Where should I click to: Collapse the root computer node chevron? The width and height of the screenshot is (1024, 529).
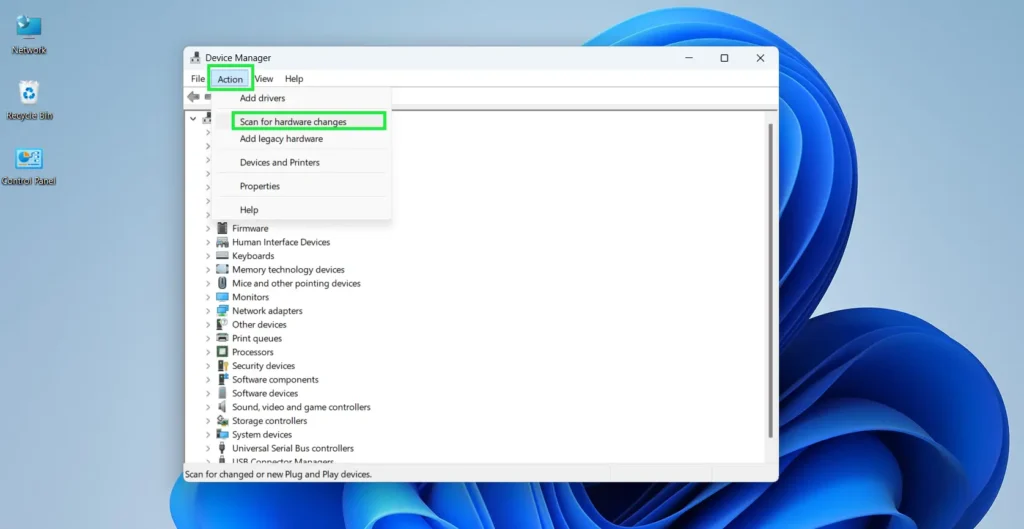click(x=193, y=119)
